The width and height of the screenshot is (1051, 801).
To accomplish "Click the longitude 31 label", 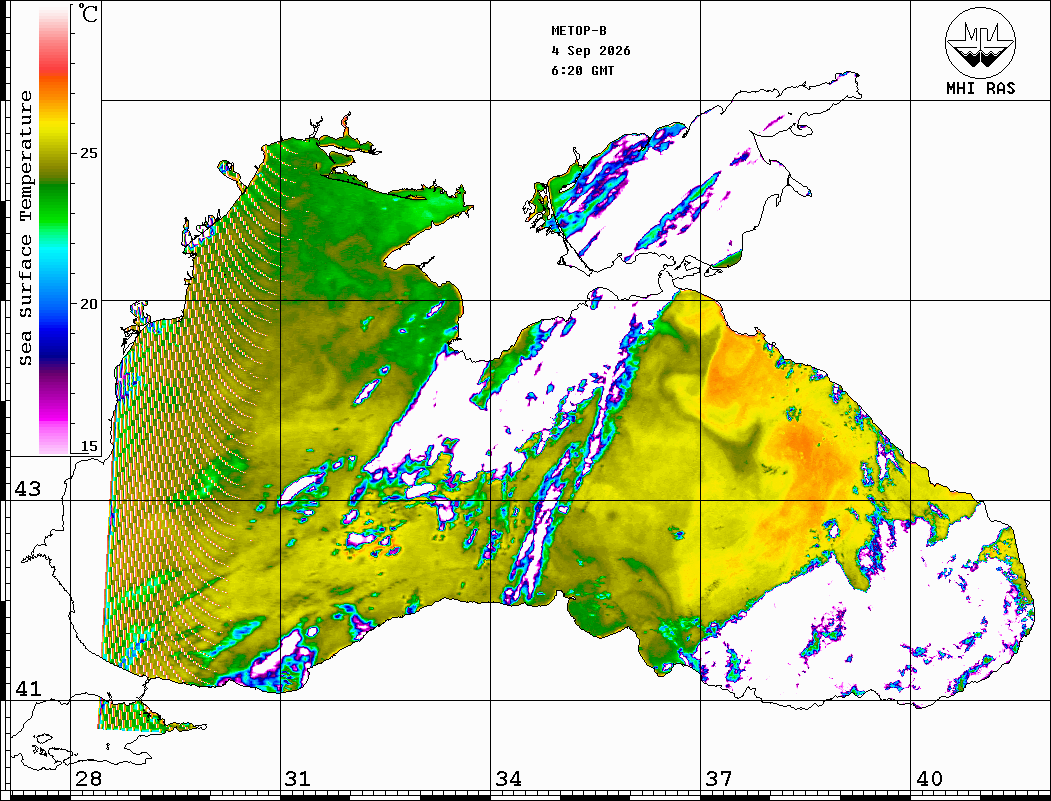I will point(298,778).
